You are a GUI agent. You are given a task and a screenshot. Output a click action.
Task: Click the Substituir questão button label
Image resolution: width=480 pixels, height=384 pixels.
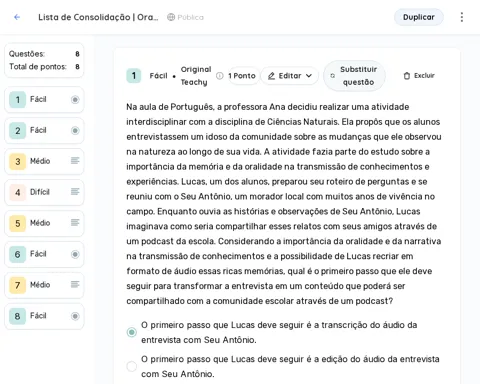point(358,76)
